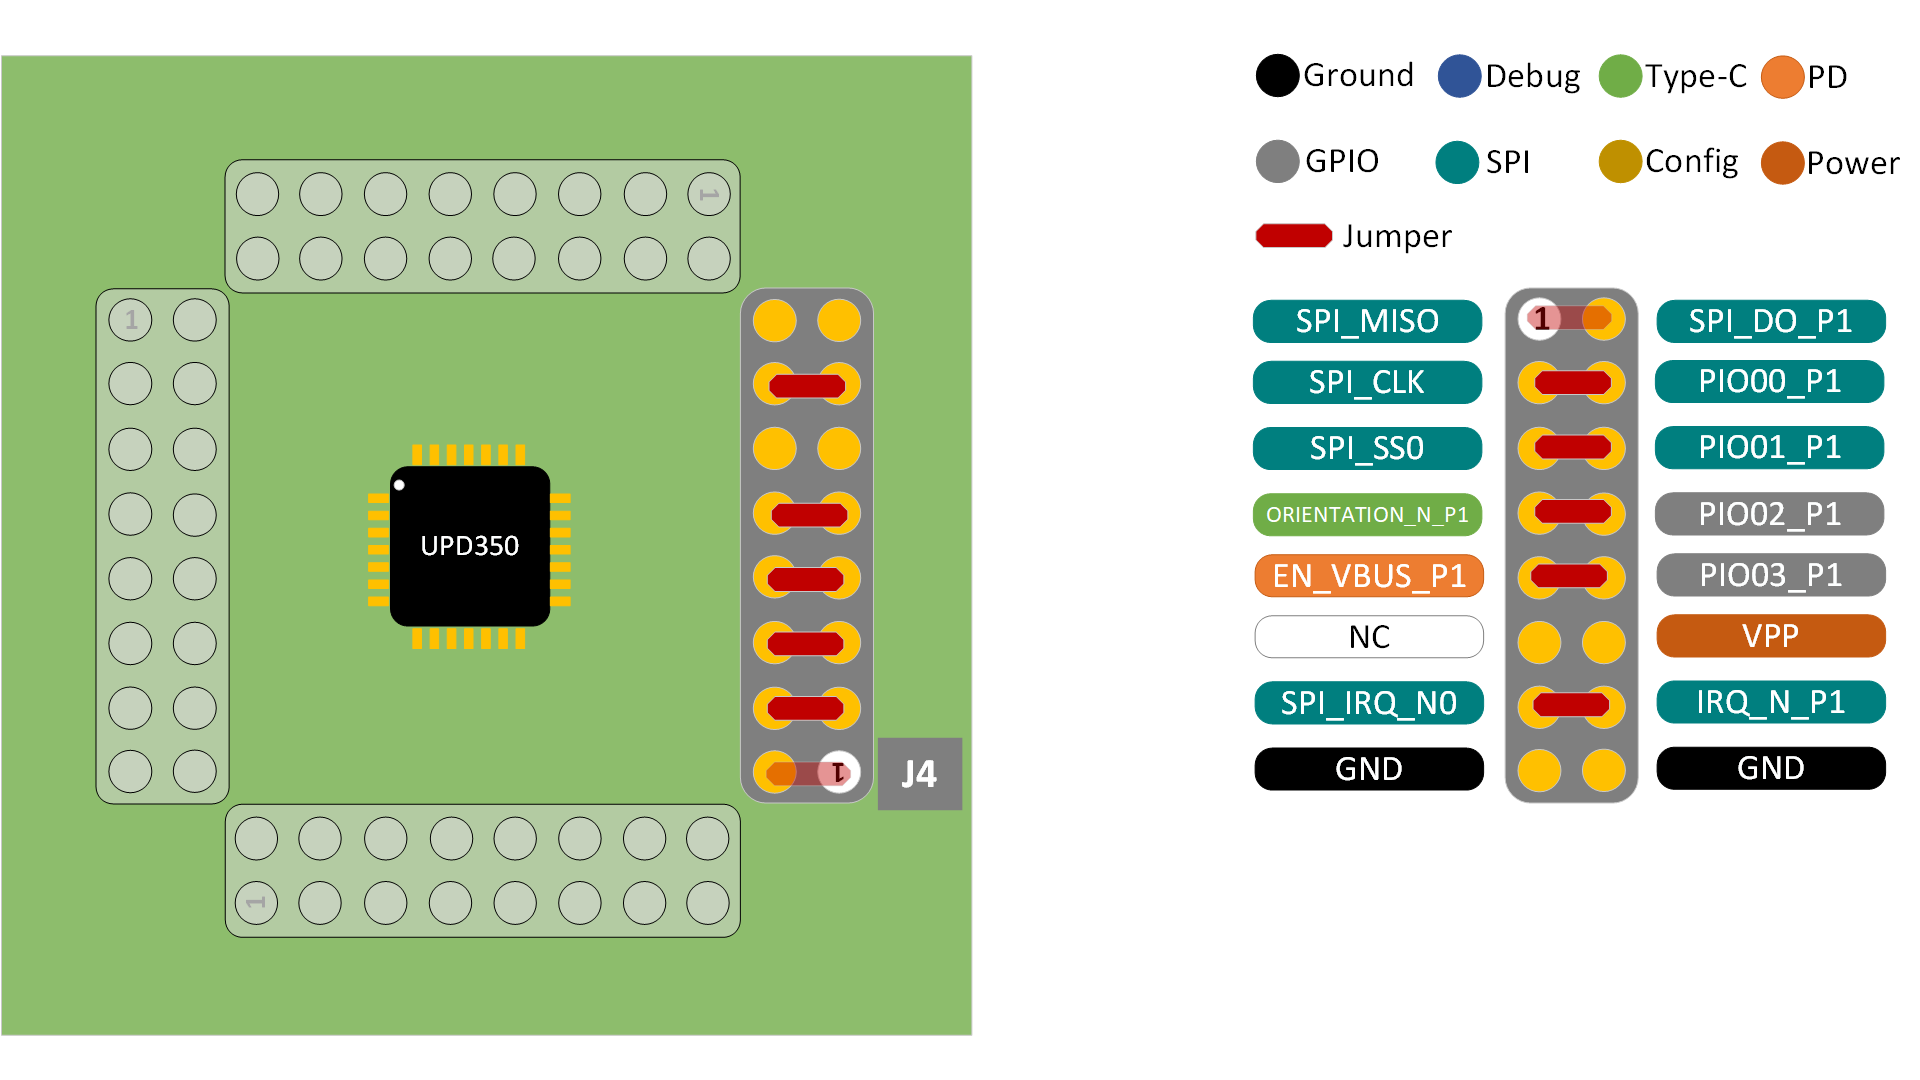
Task: Click the Ground color dot in the legend
Action: (x=1276, y=75)
